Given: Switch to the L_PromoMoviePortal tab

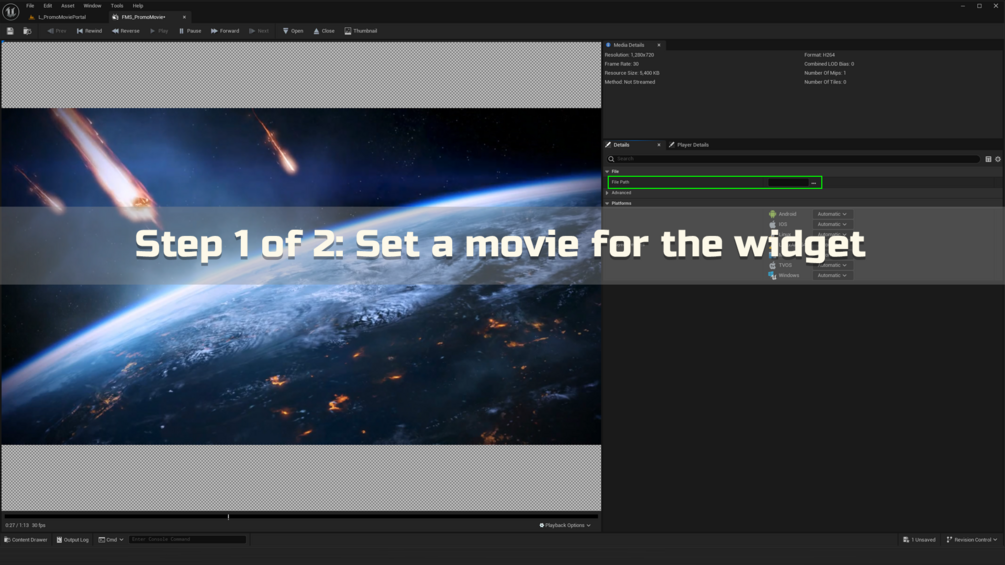Looking at the screenshot, I should pyautogui.click(x=62, y=17).
